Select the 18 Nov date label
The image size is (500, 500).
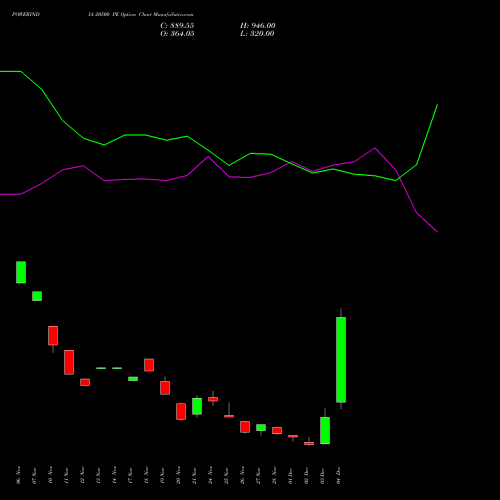tap(146, 475)
